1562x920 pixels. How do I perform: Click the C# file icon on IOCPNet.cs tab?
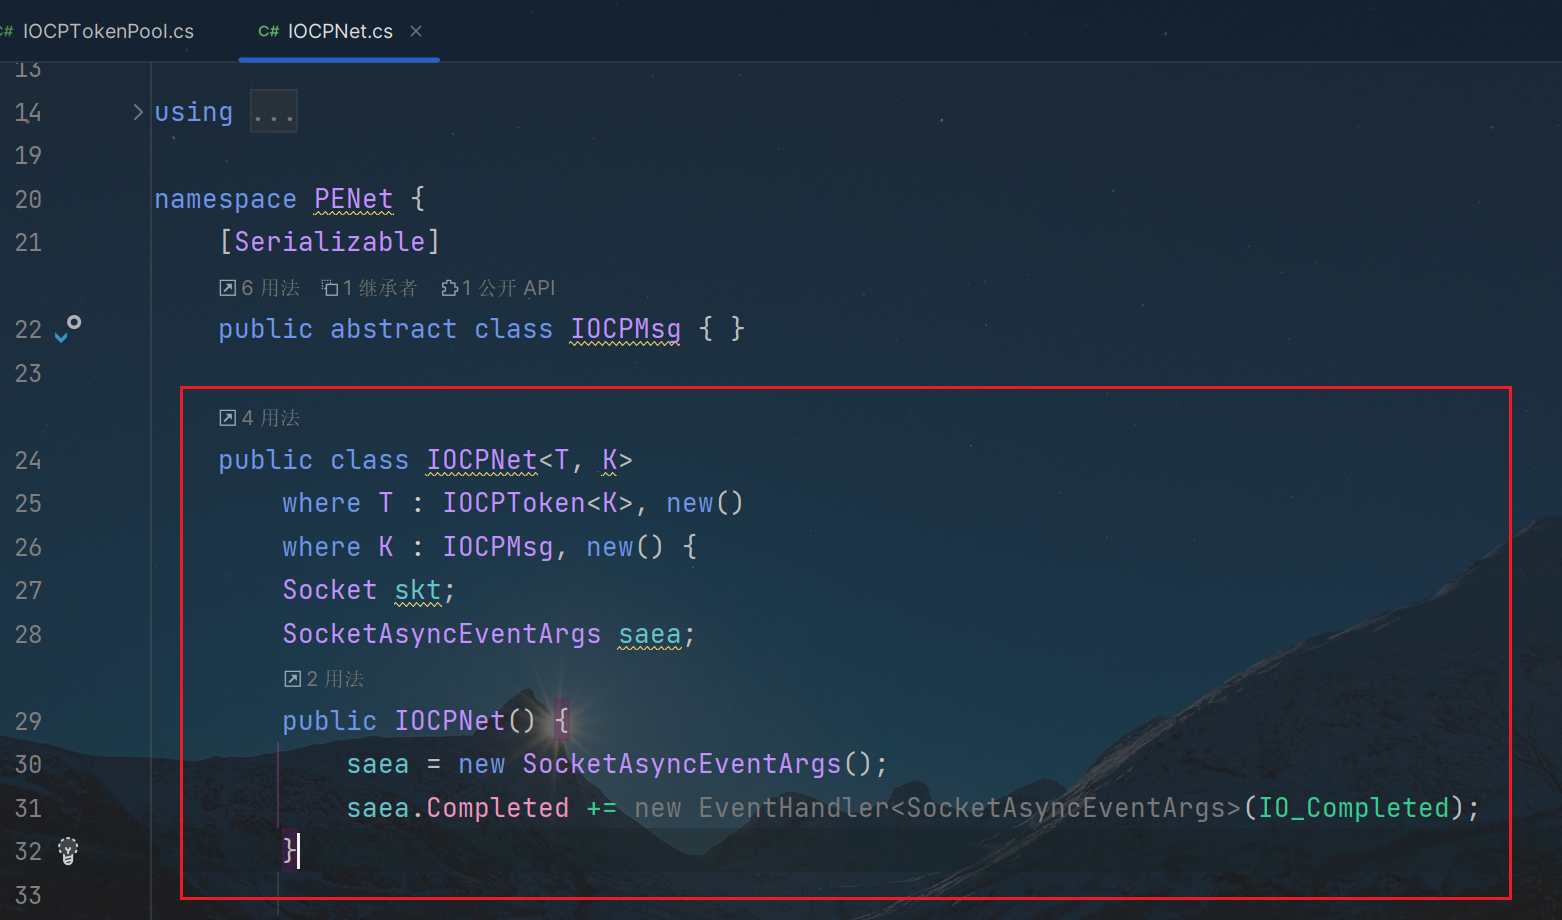pyautogui.click(x=268, y=31)
